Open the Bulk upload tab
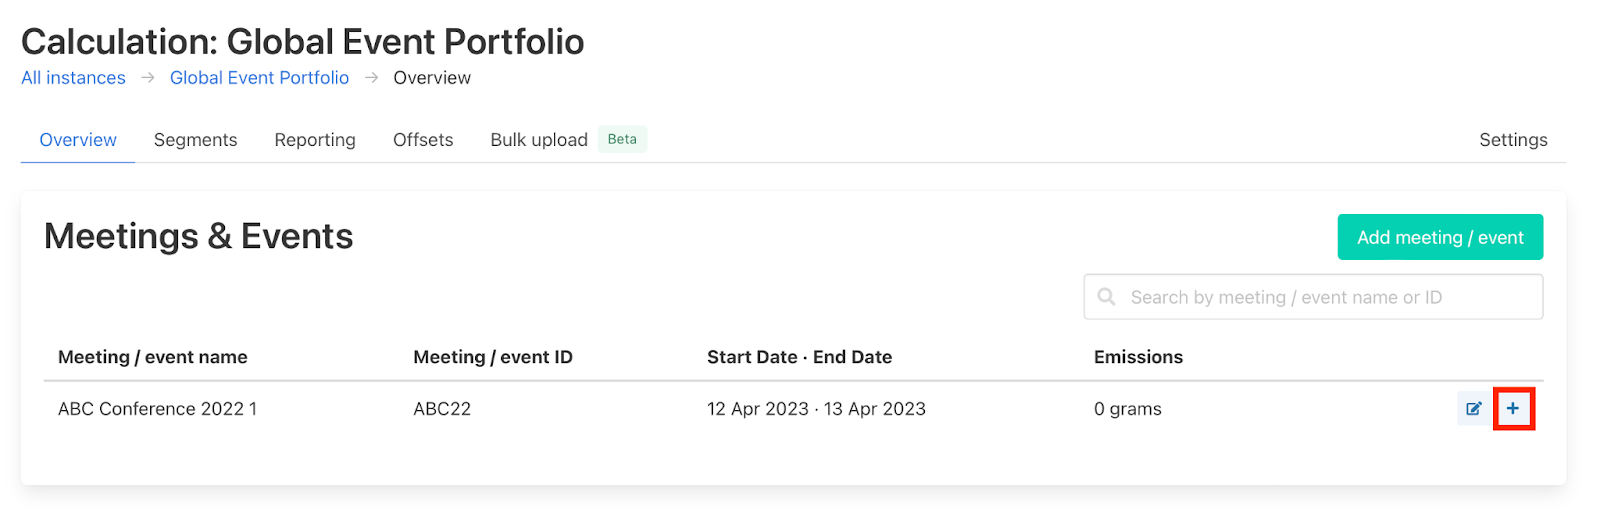 [538, 140]
